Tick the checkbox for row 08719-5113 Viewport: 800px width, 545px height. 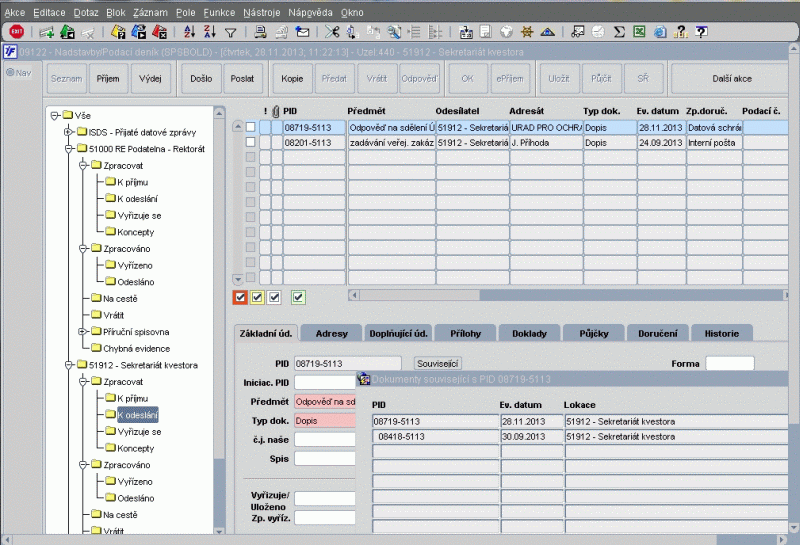click(x=251, y=128)
